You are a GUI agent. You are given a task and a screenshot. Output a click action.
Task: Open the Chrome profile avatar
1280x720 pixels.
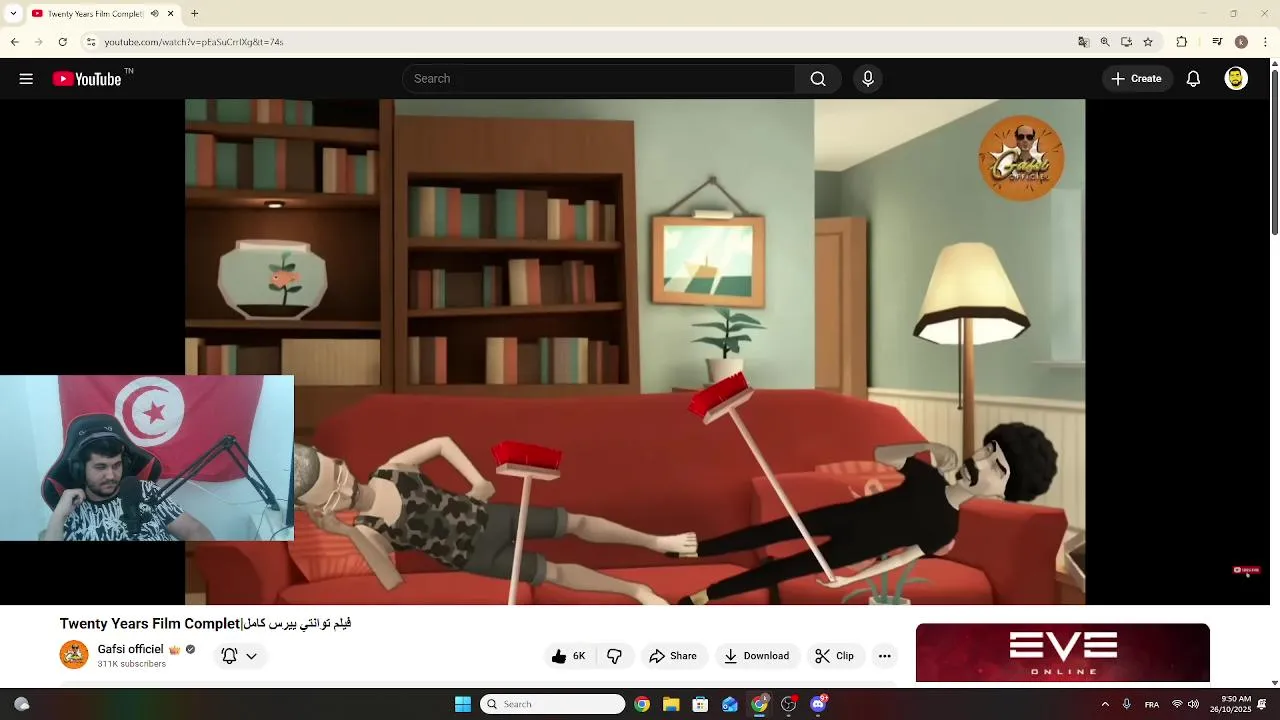1241,42
